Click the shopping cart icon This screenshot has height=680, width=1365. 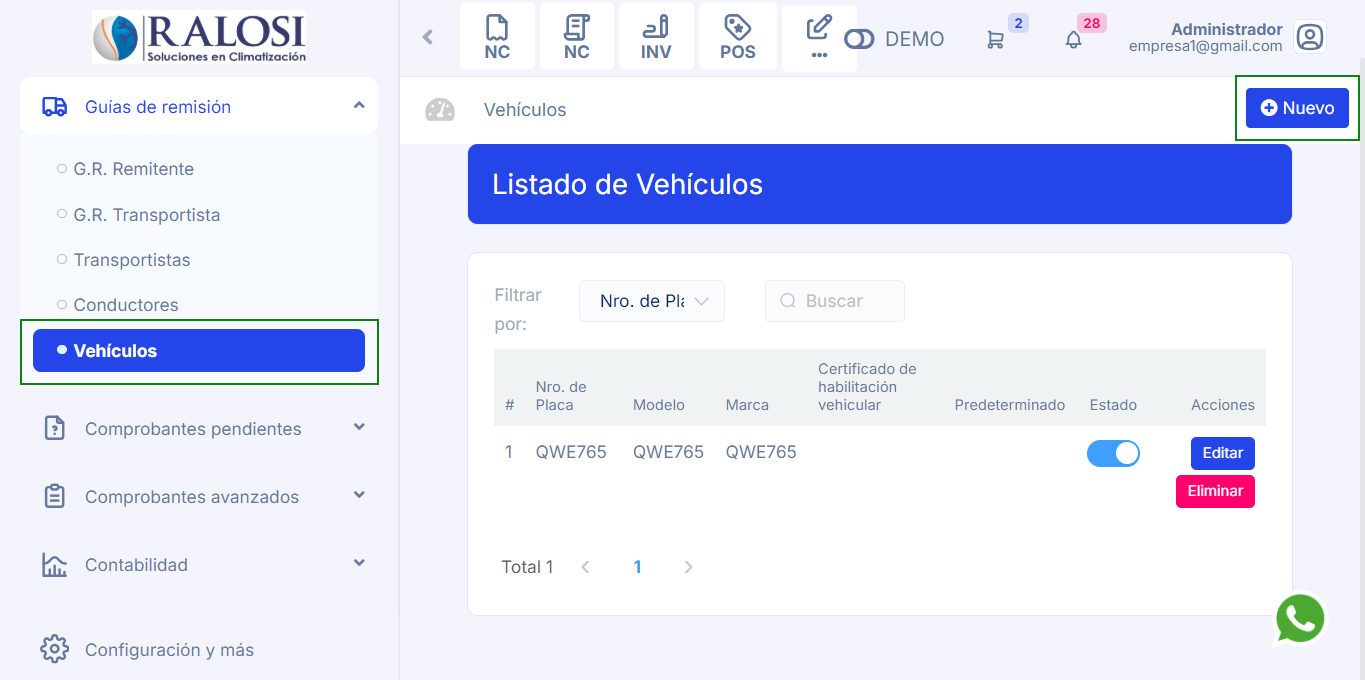point(995,39)
